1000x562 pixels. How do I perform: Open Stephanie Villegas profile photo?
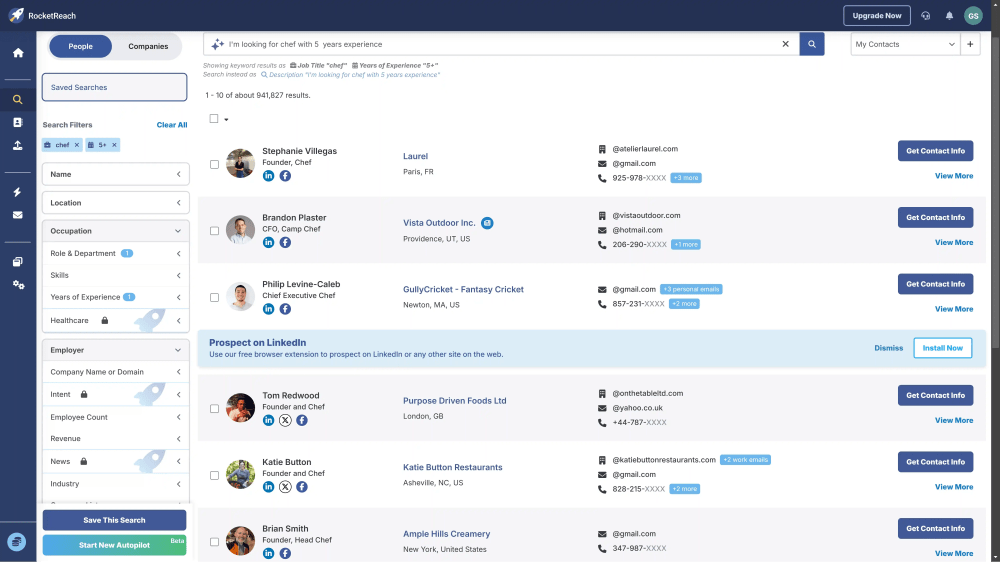coord(240,163)
